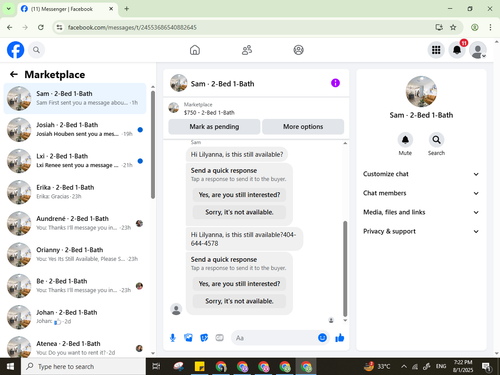This screenshot has width=500, height=375.
Task: Expand the Privacy & support section
Action: 421,231
